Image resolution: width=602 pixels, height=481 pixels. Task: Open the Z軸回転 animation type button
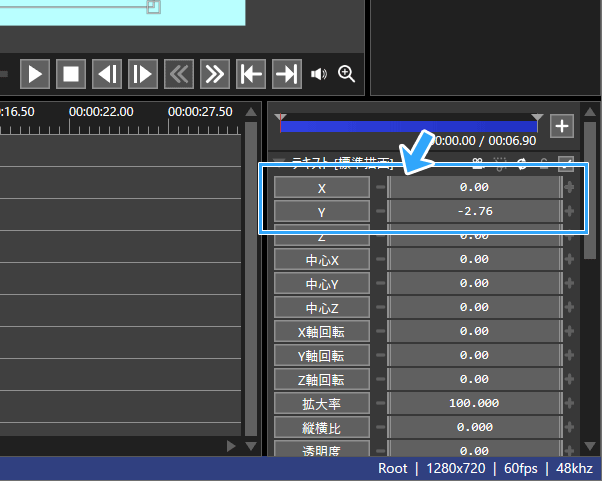(x=322, y=379)
